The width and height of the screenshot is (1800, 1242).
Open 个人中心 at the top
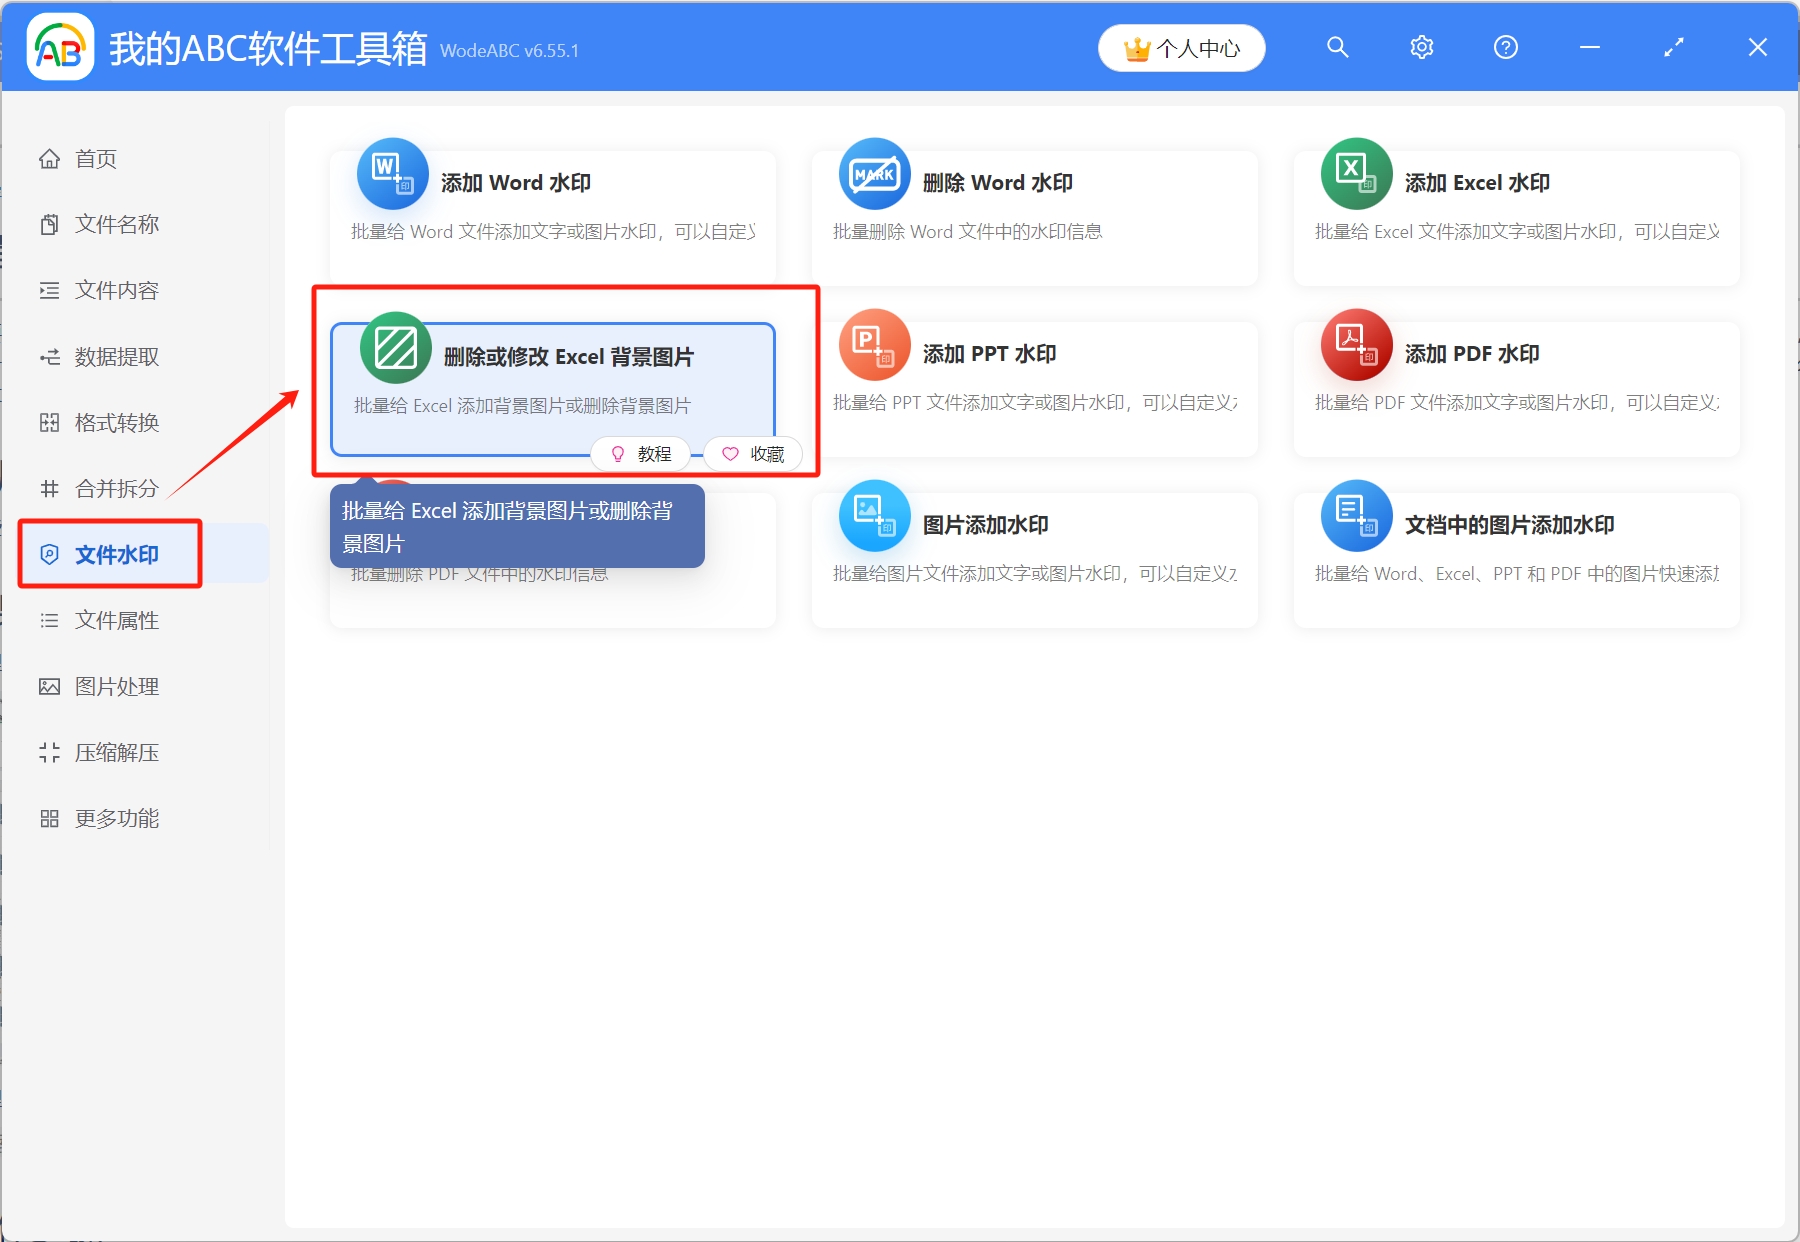(1181, 47)
